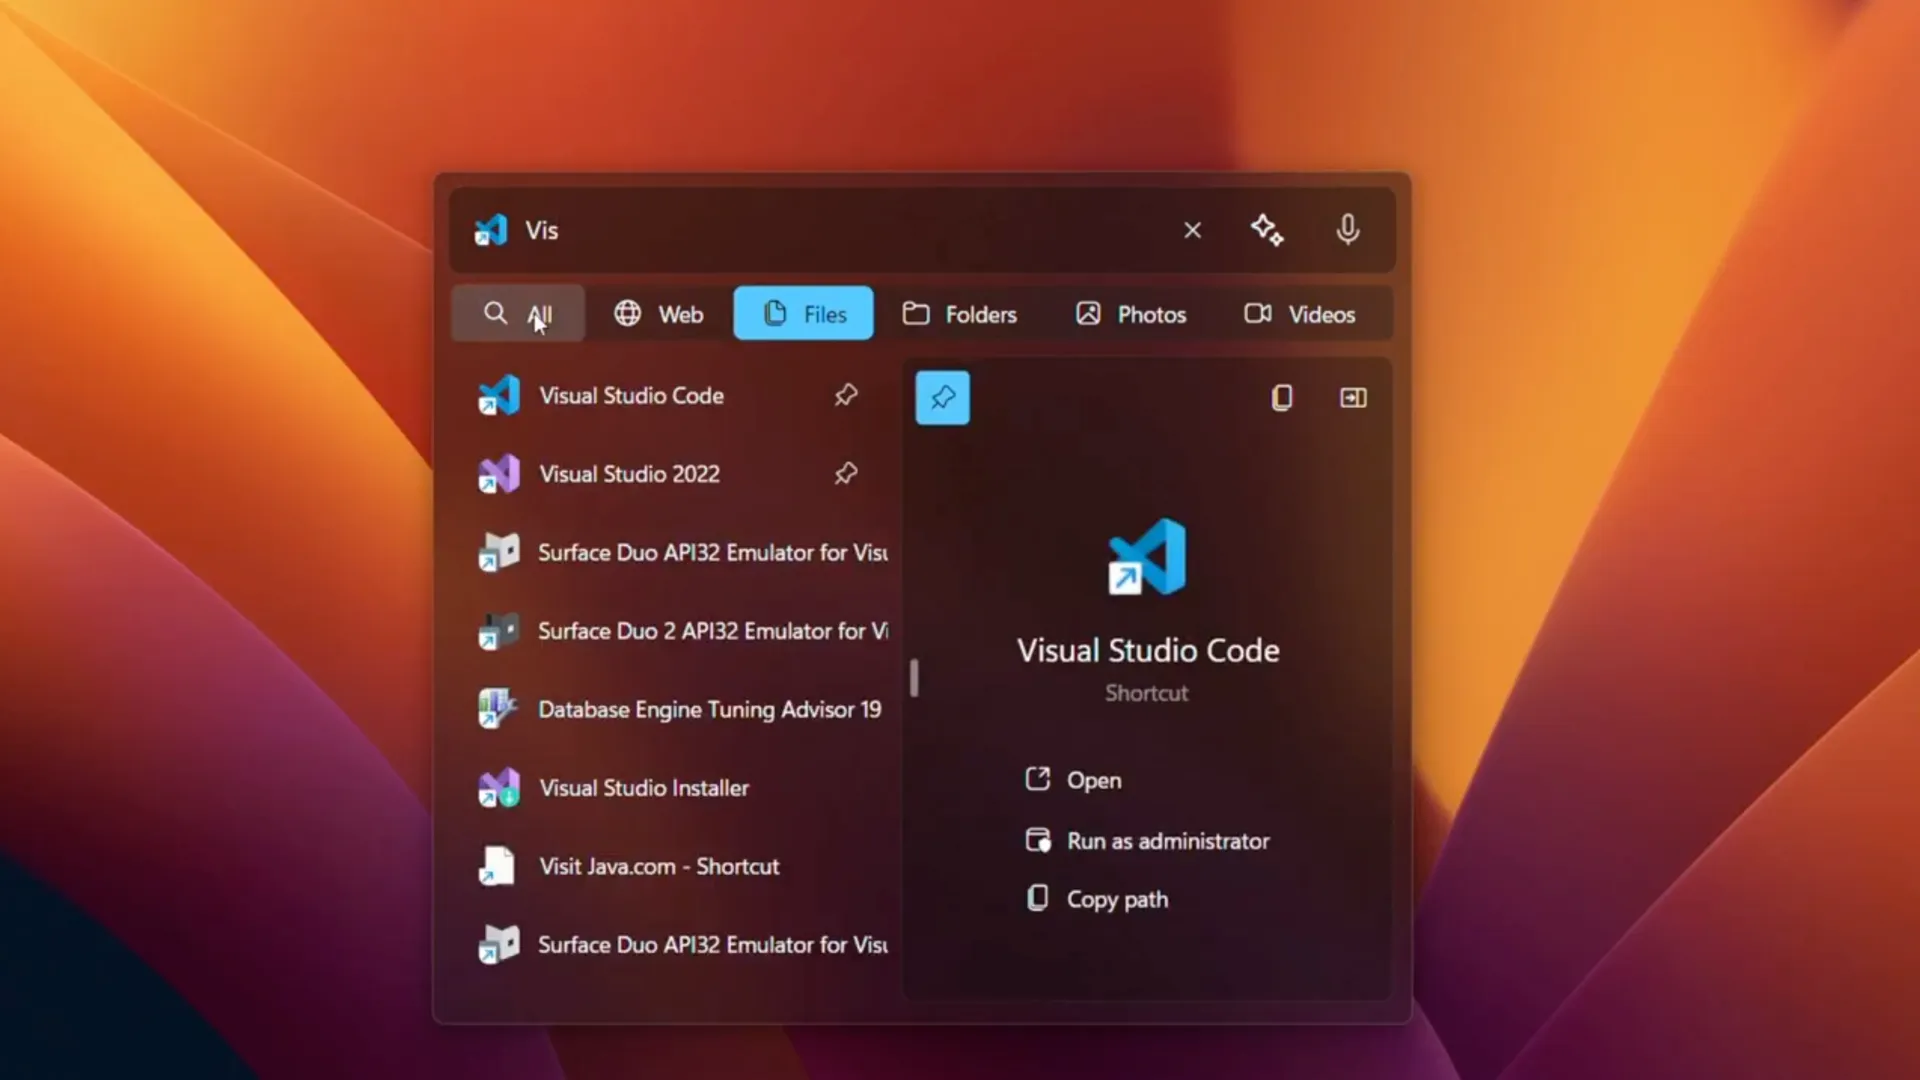The image size is (1920, 1080).
Task: Select Run as administrator
Action: [x=1168, y=841]
